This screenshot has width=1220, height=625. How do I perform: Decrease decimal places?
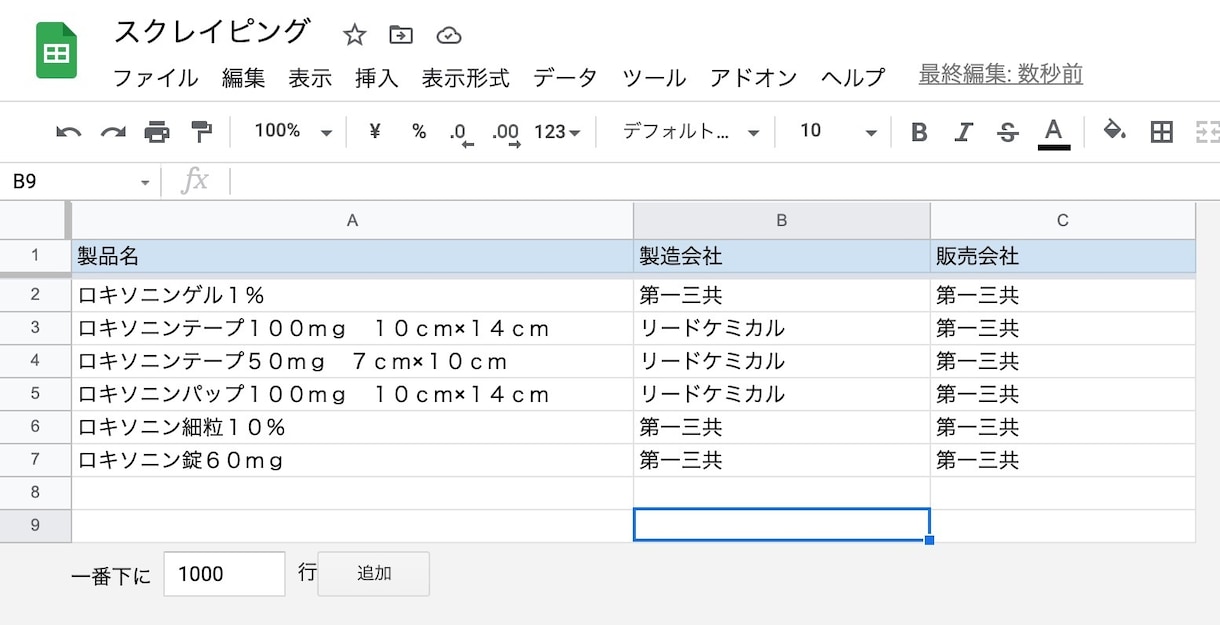(x=461, y=134)
